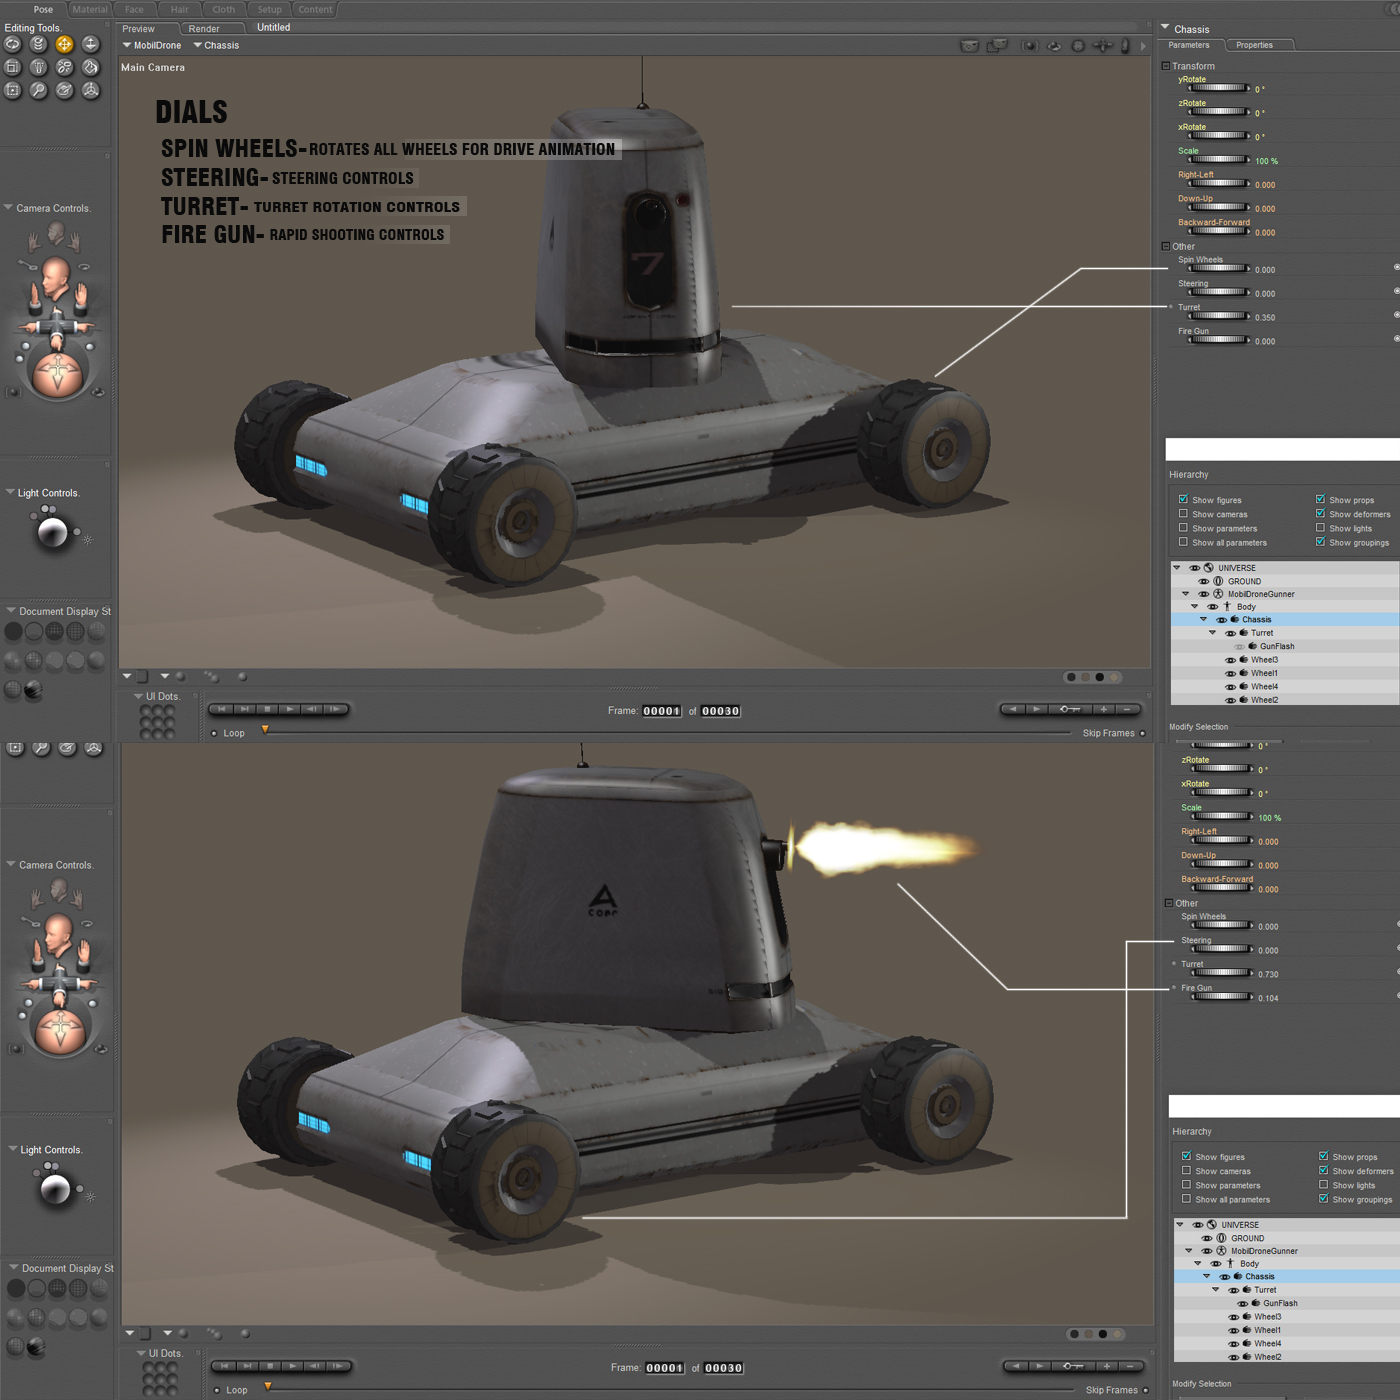Screen dimensions: 1400x1400
Task: Collapse Turret node in upper Hierarchy
Action: click(1213, 633)
